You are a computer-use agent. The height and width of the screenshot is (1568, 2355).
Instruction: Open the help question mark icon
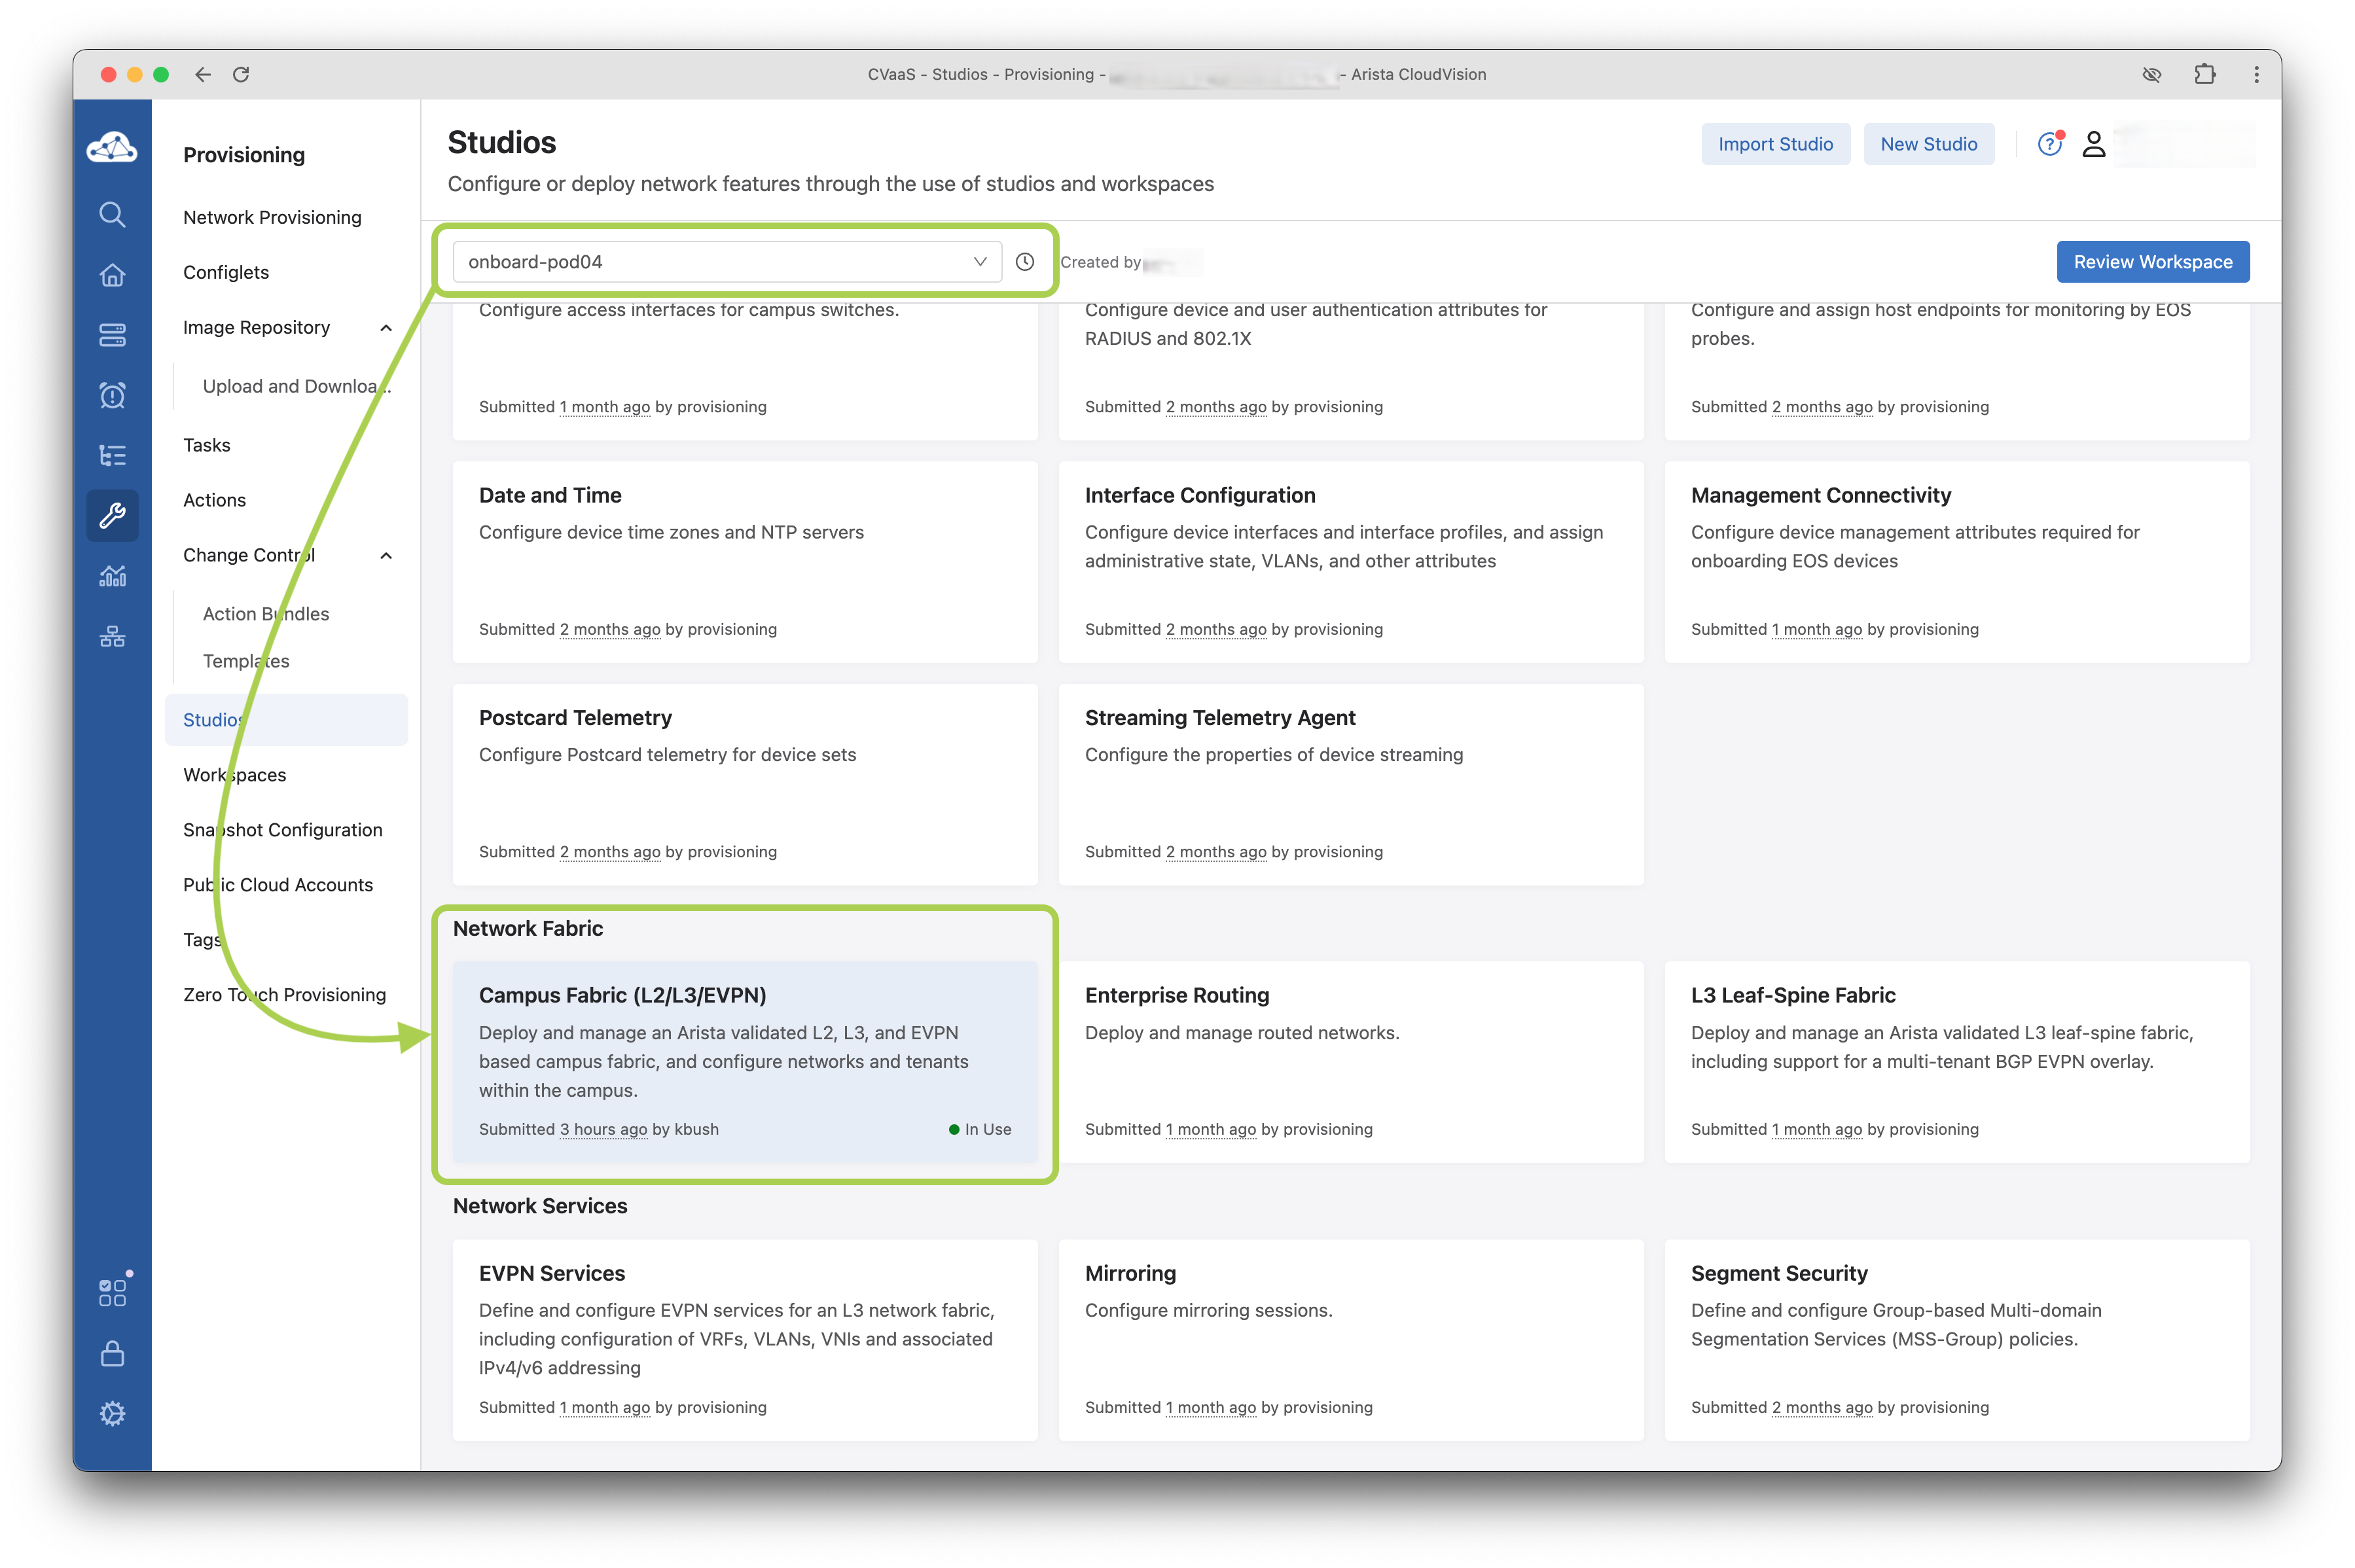[x=2049, y=145]
